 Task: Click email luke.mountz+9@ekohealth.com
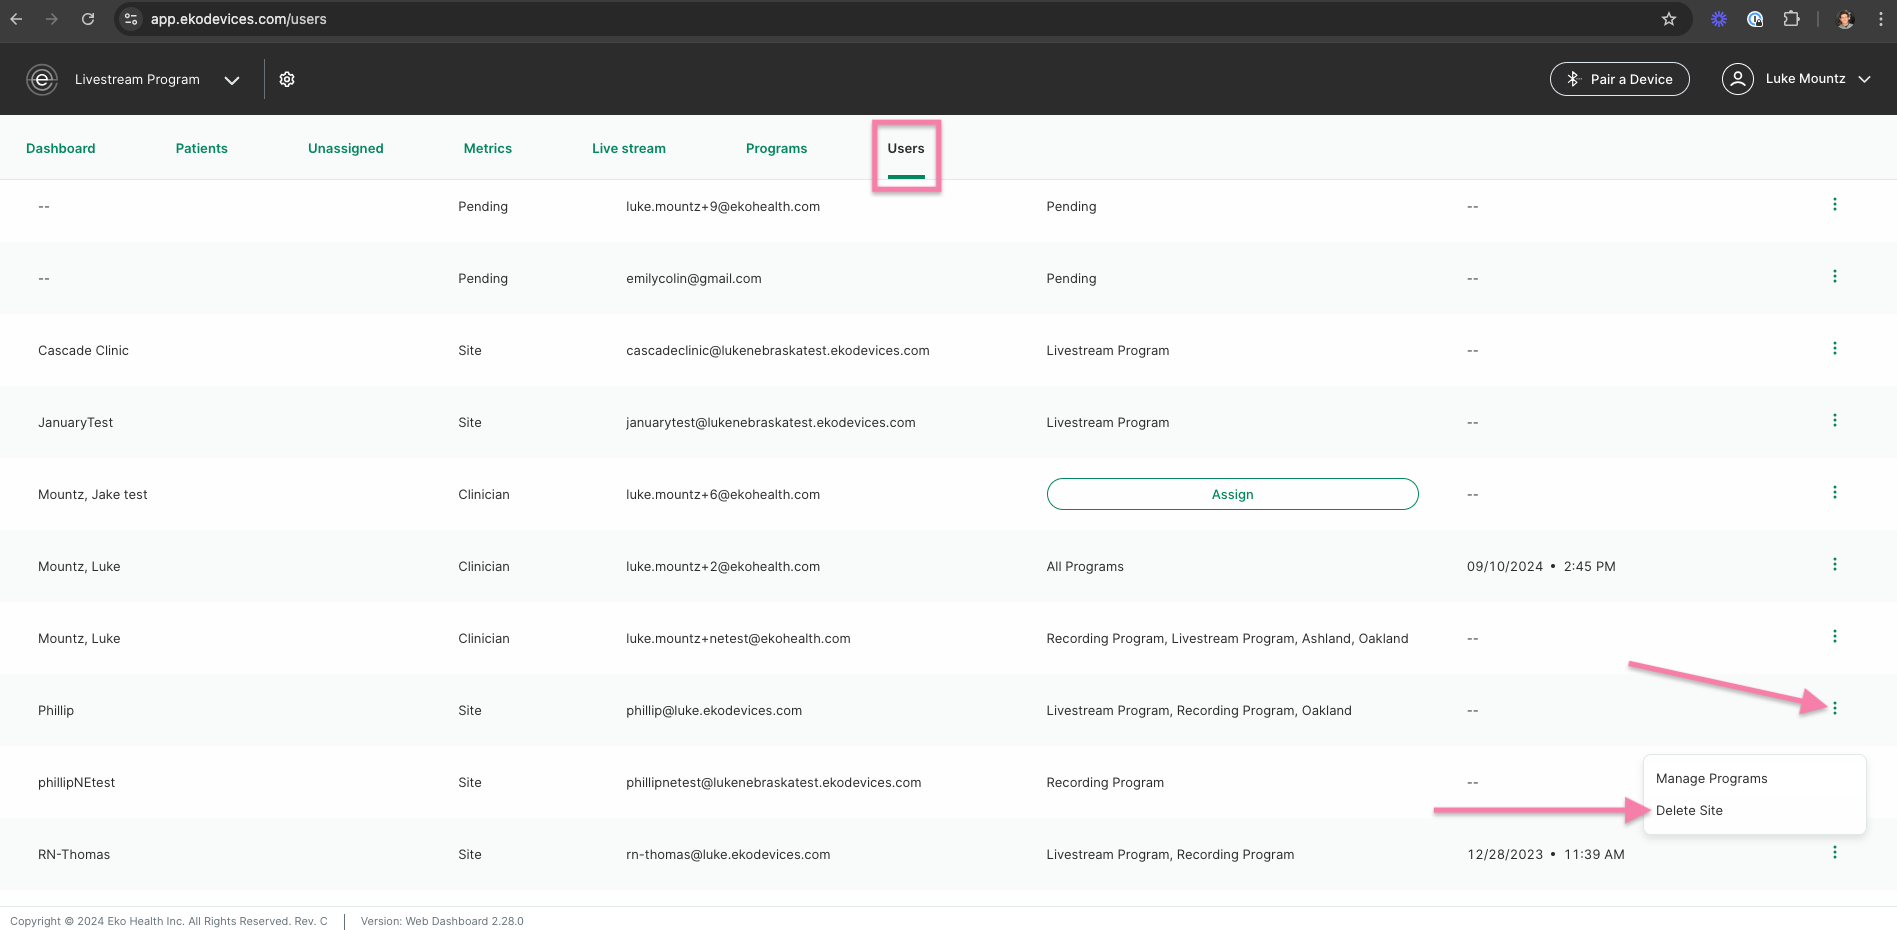[x=723, y=206]
